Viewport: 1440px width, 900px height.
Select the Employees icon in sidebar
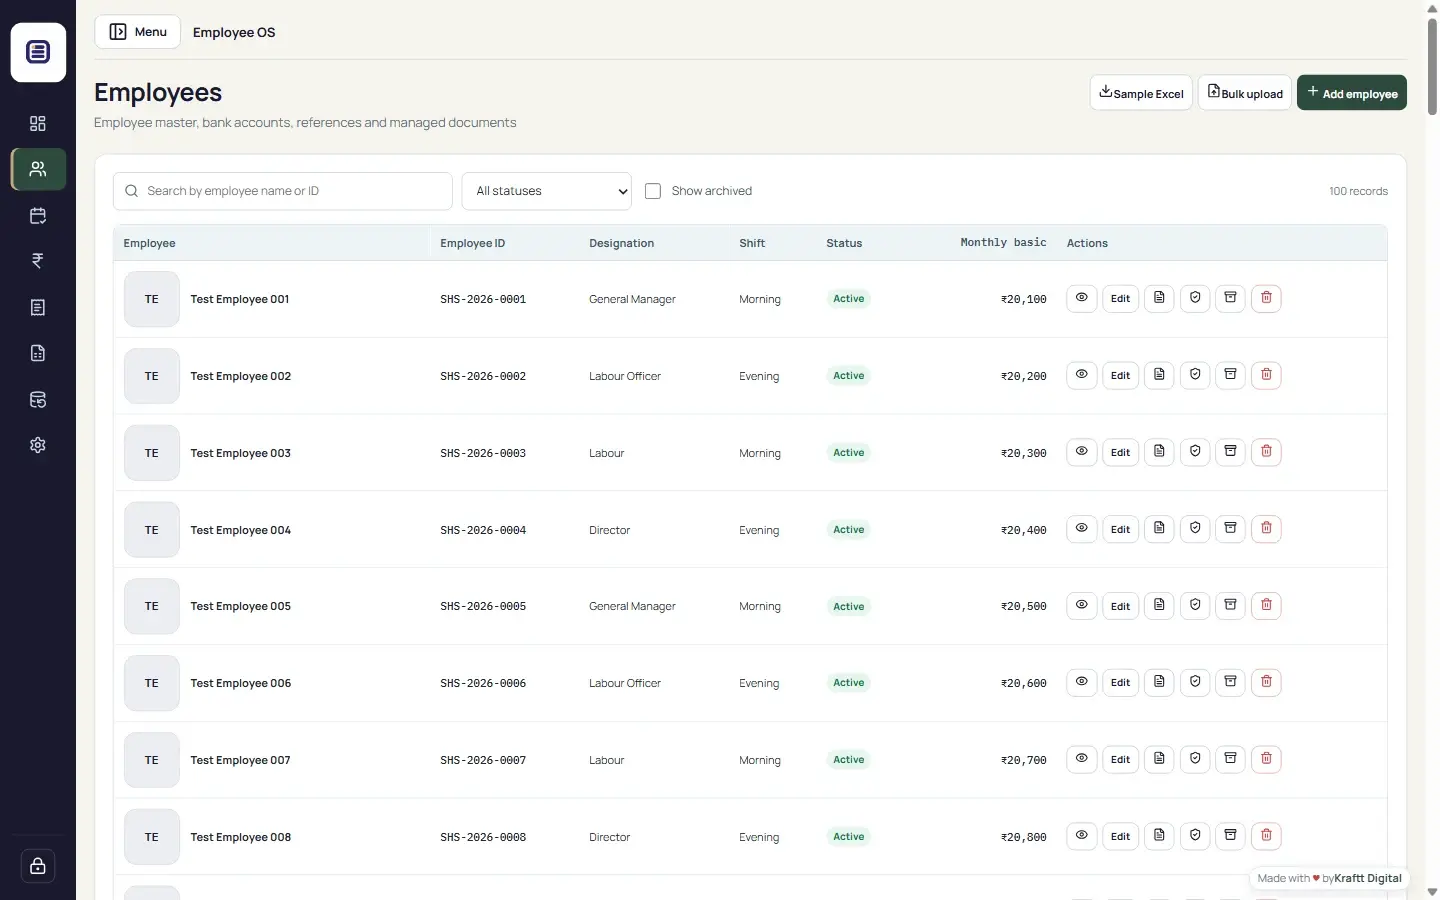click(x=38, y=169)
